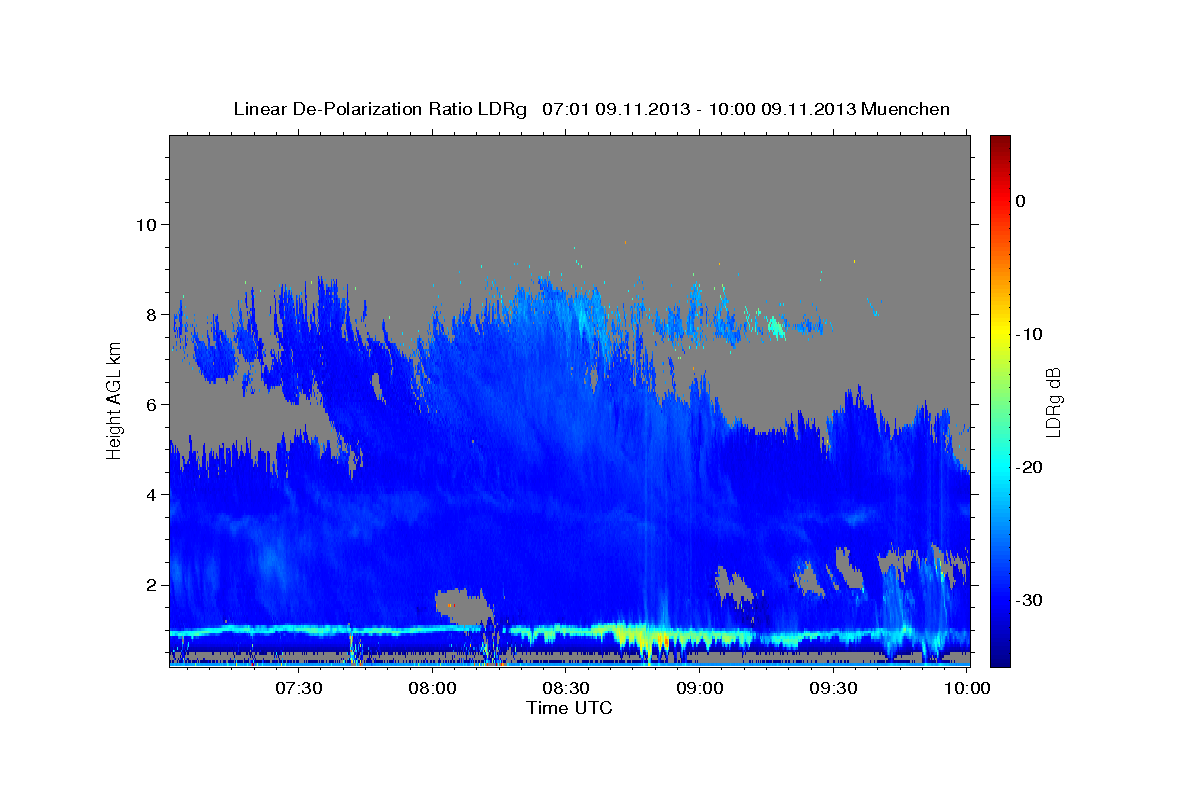Click the 08:00 time tick label
Image resolution: width=1200 pixels, height=800 pixels.
pyautogui.click(x=434, y=688)
